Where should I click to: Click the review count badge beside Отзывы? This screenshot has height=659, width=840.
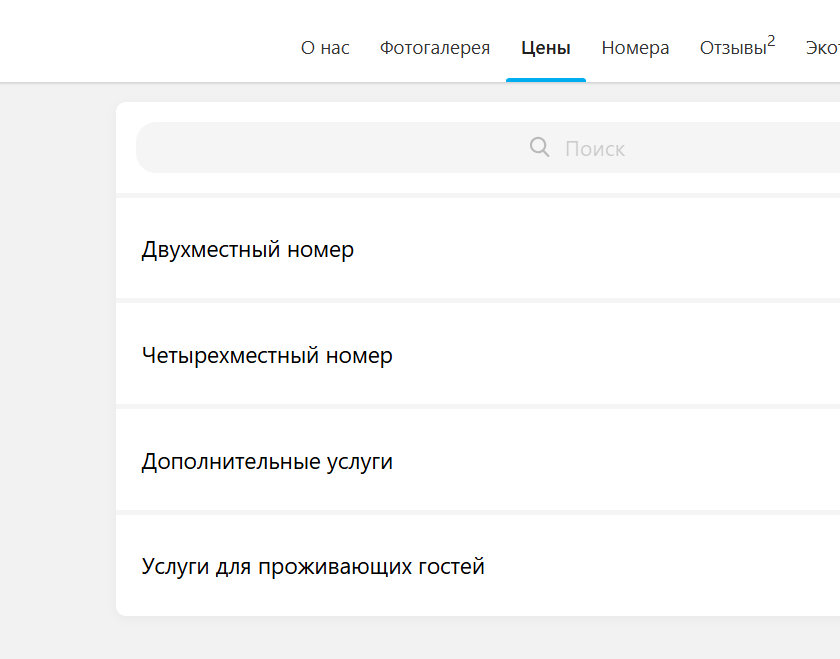click(771, 41)
